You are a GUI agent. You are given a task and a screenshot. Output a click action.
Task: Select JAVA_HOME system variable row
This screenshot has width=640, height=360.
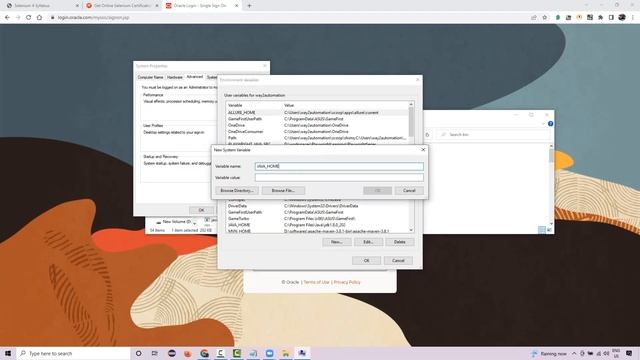(317, 225)
